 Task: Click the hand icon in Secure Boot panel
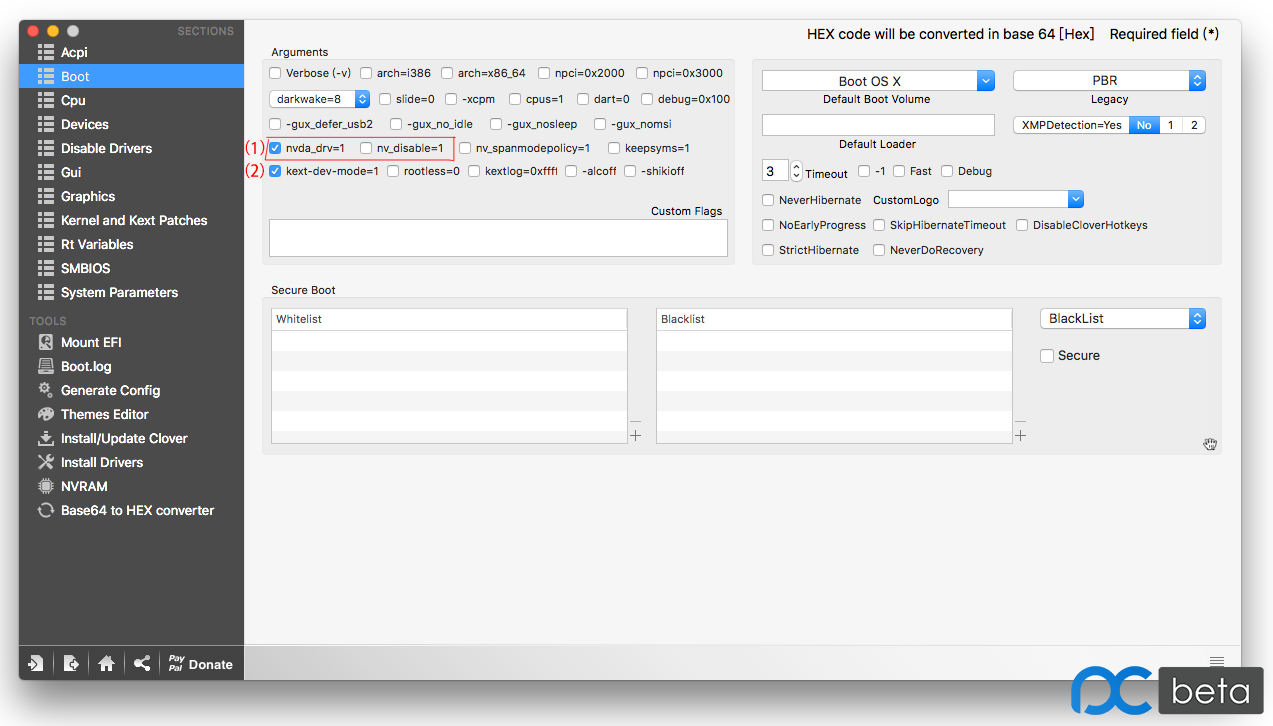point(1210,444)
